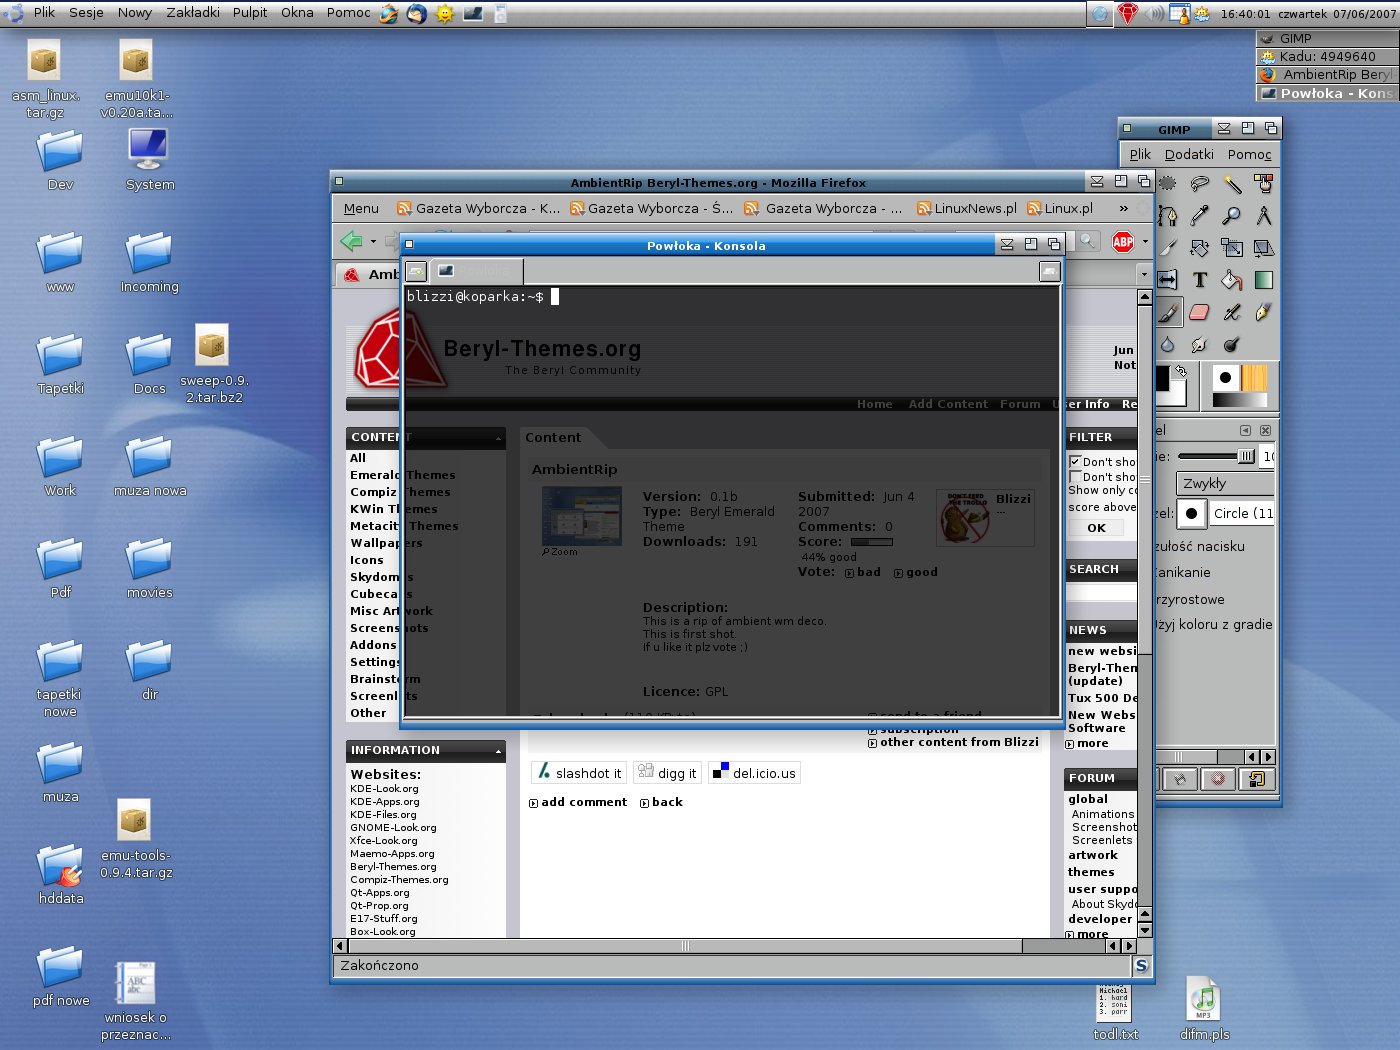Click the new session icon in Konsola tab bar
This screenshot has height=1050, width=1400.
[x=416, y=271]
